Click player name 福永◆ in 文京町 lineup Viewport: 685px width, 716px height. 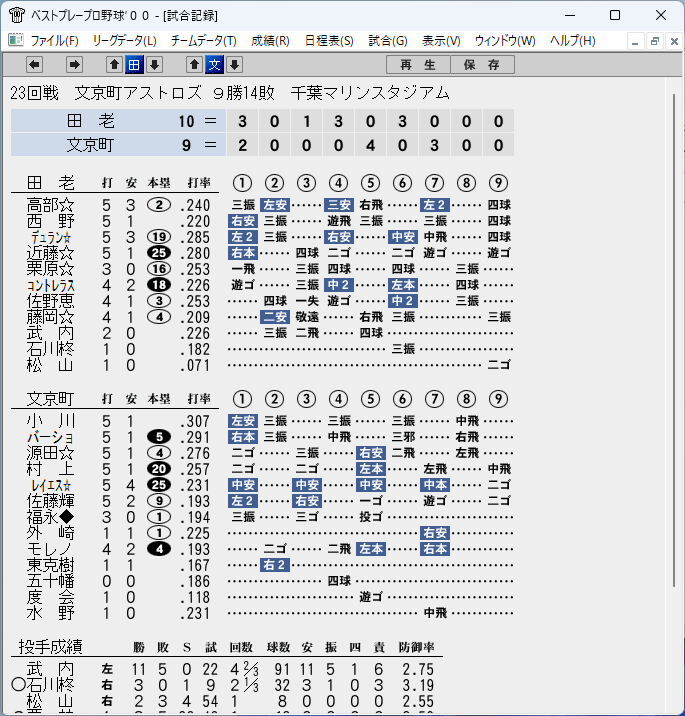(50, 517)
